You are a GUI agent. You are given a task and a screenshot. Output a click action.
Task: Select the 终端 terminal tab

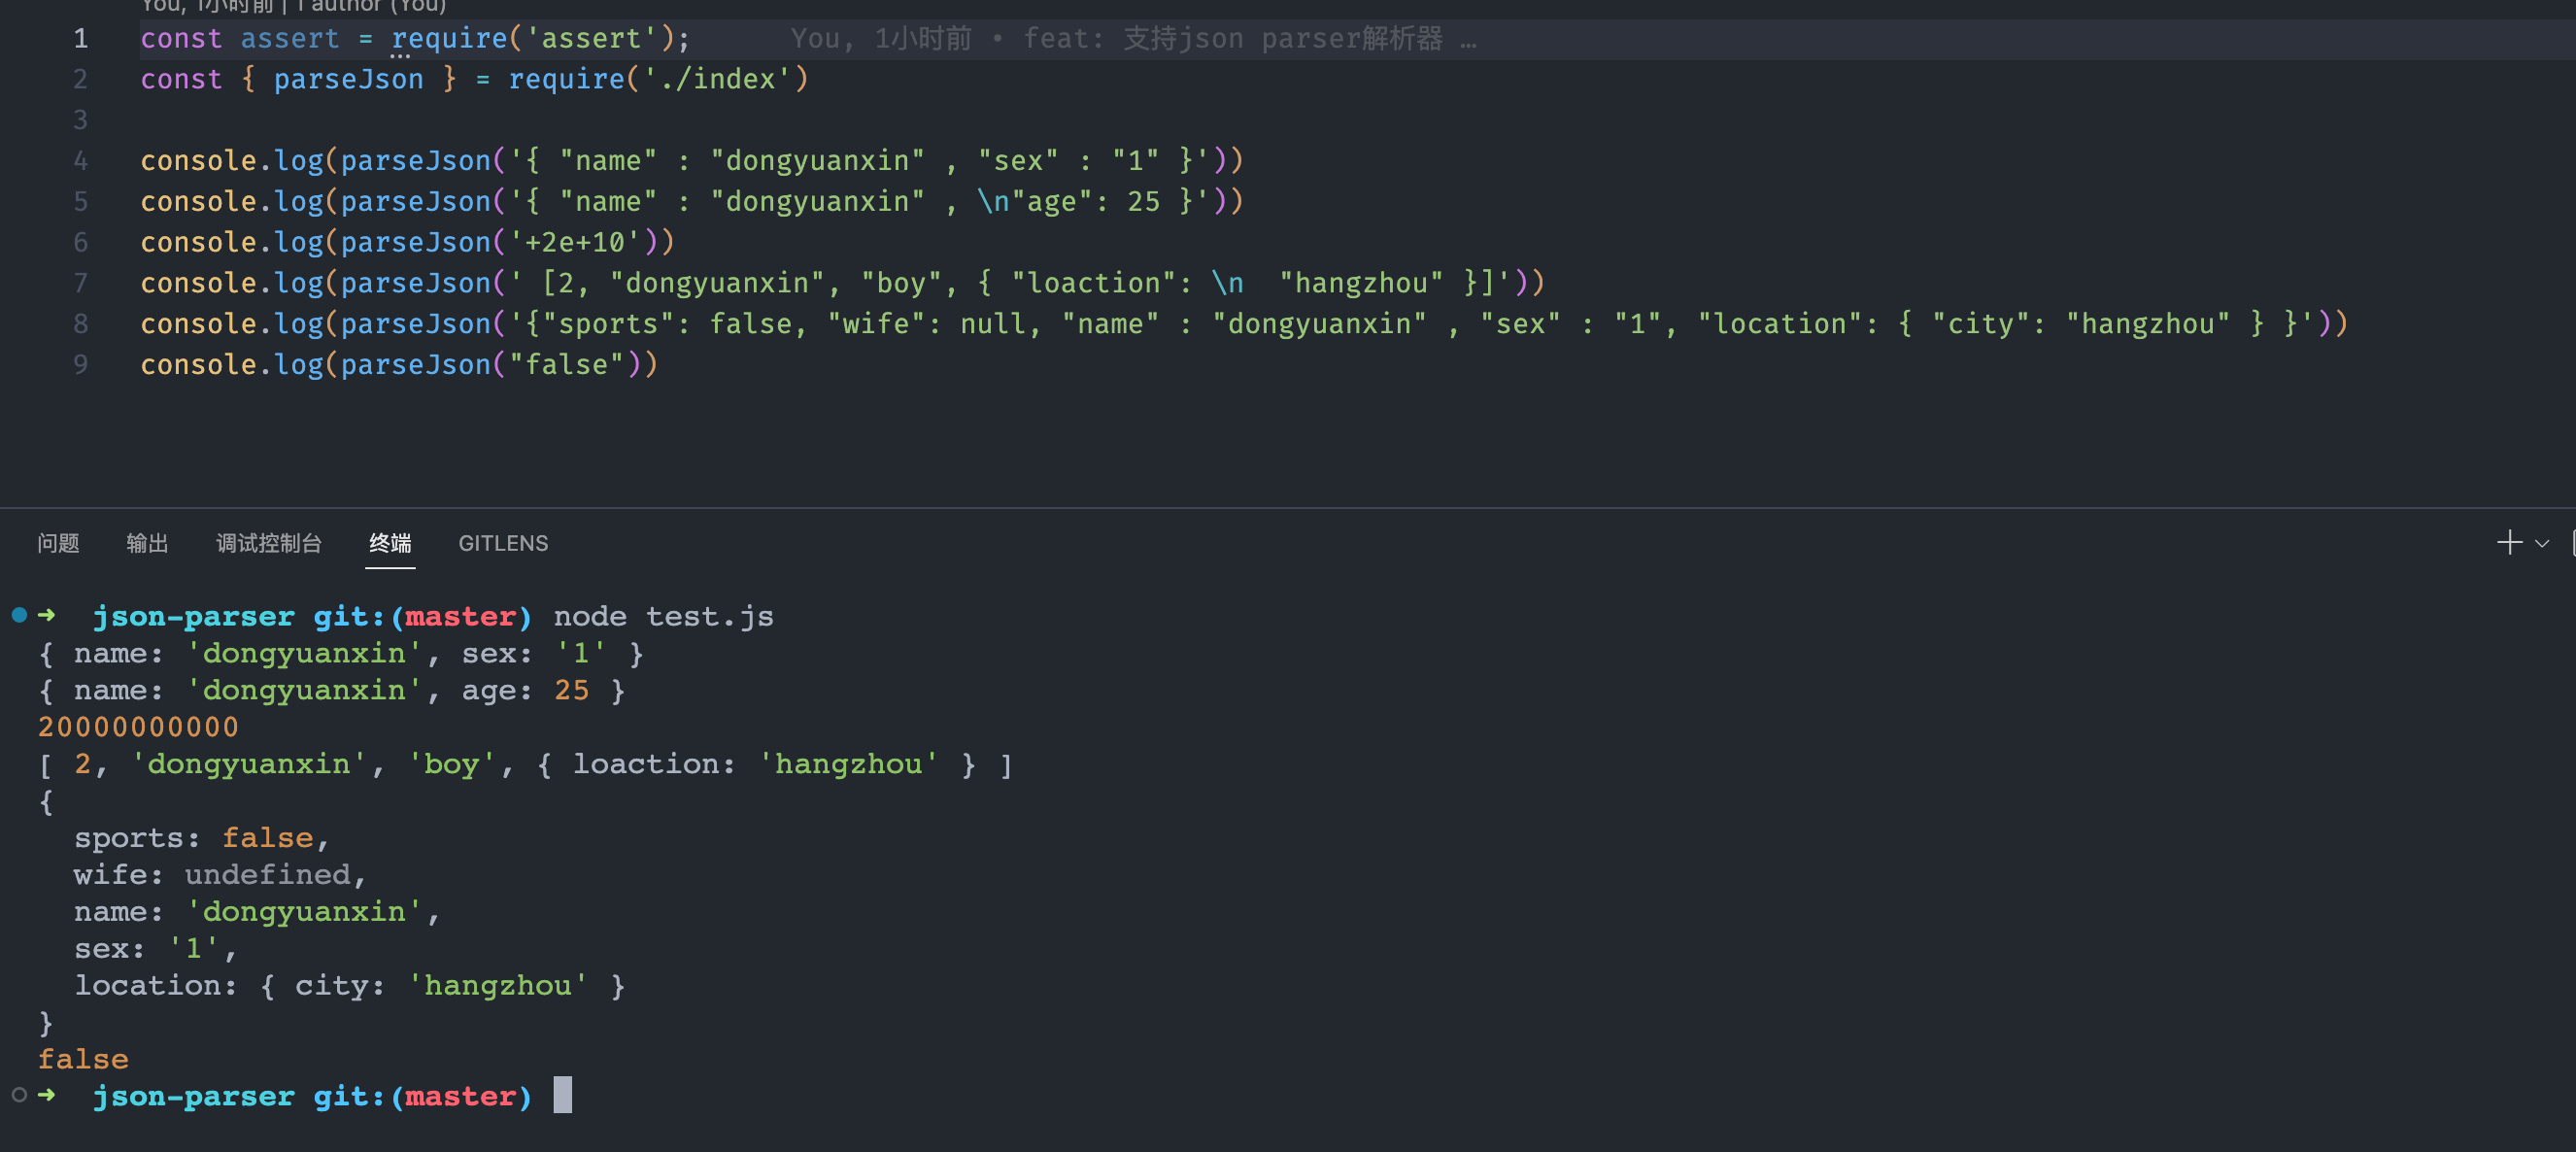pyautogui.click(x=390, y=543)
